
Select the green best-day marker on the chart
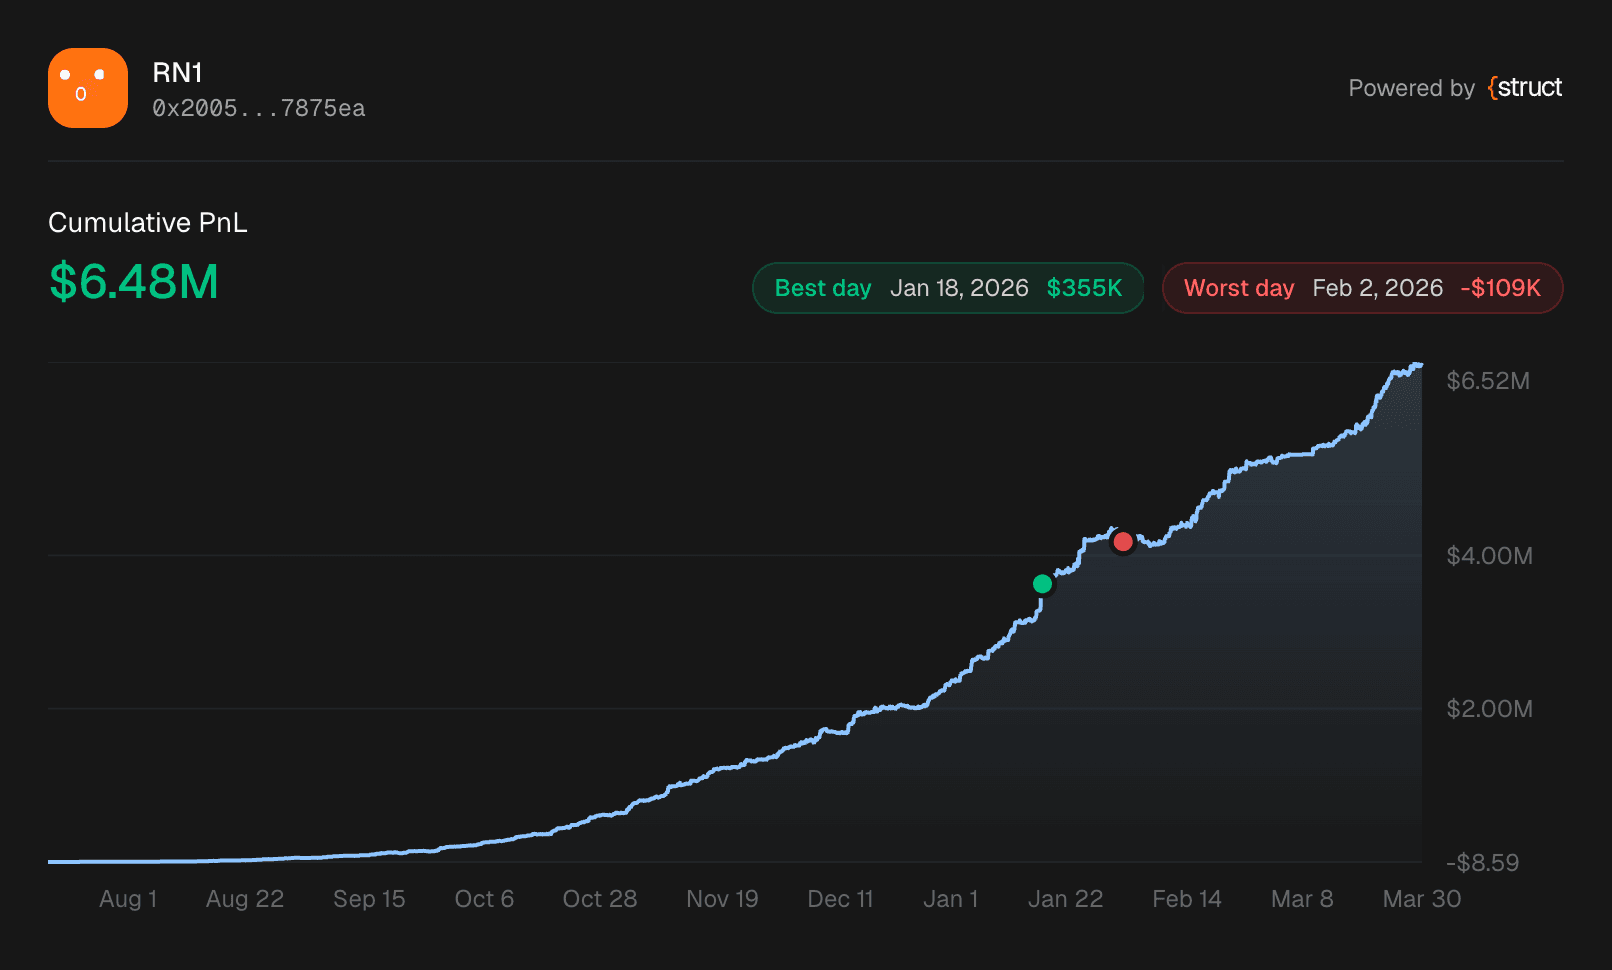tap(1043, 583)
